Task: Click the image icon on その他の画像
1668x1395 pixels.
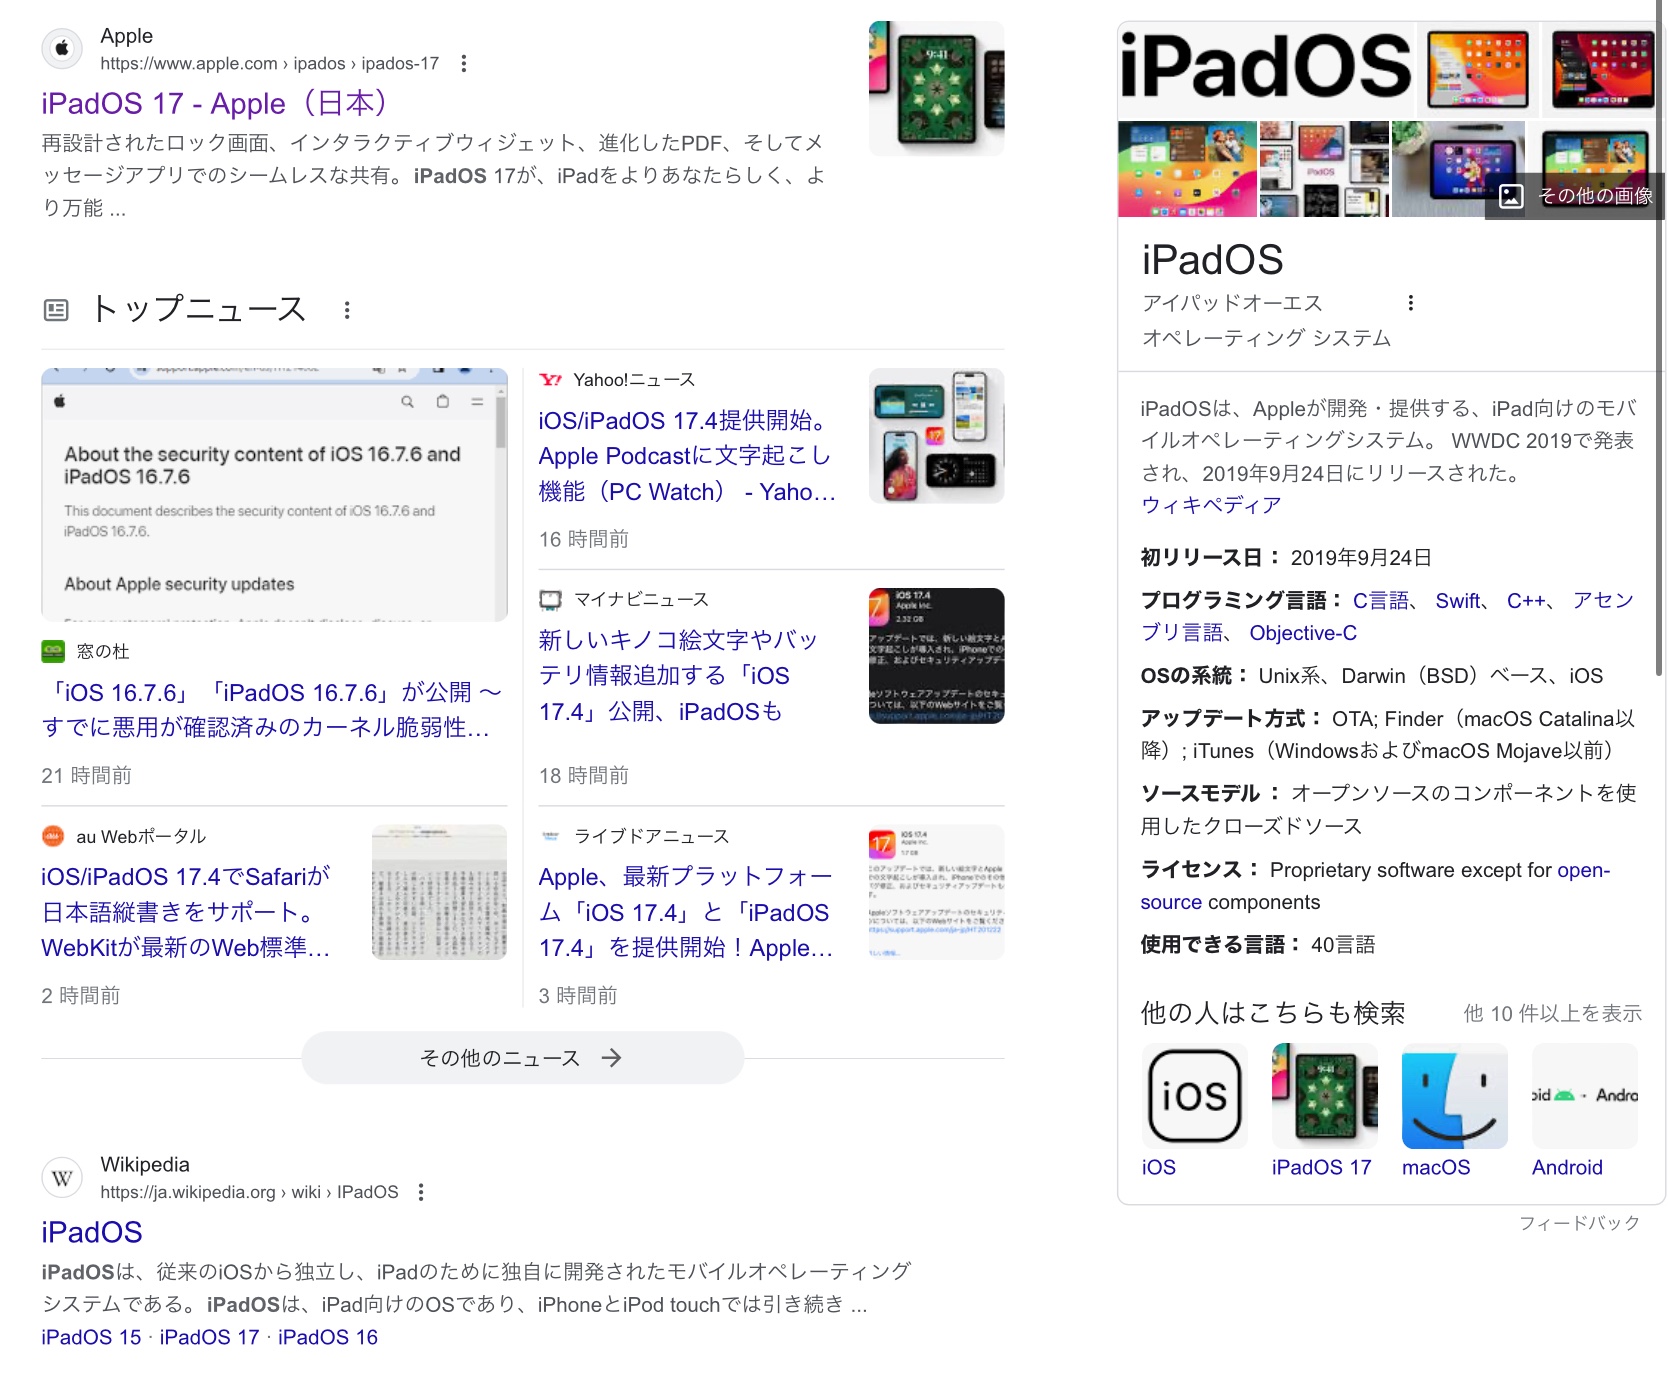Action: [x=1511, y=196]
